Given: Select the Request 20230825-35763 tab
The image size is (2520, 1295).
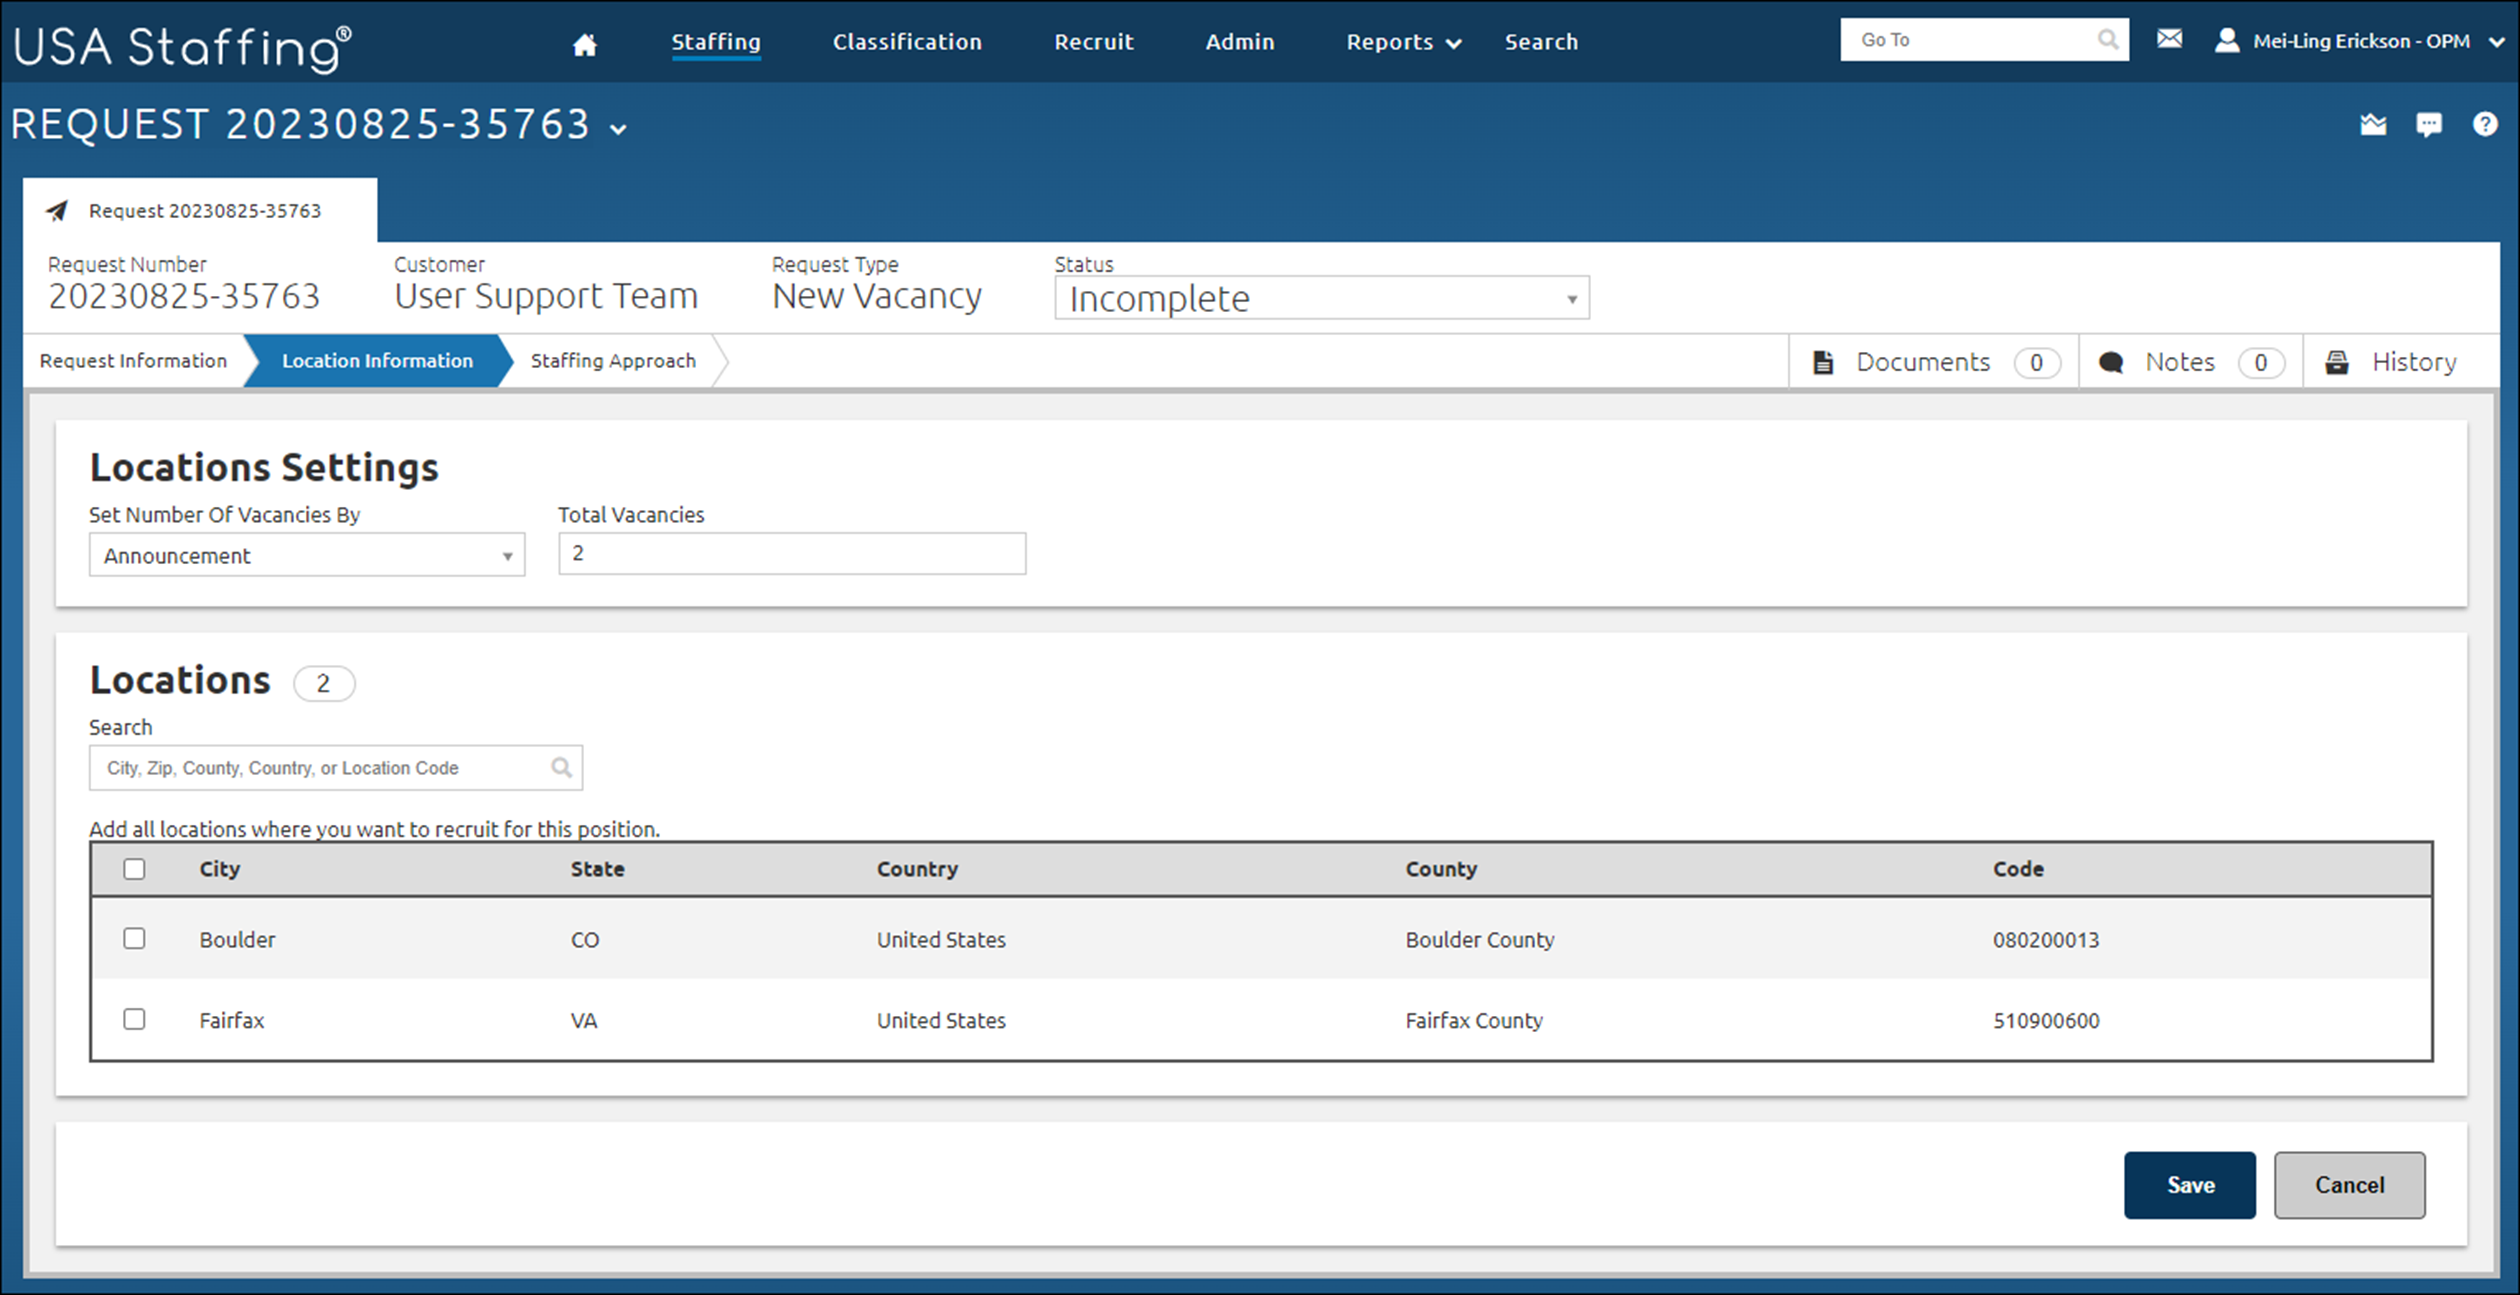Looking at the screenshot, I should 200,211.
